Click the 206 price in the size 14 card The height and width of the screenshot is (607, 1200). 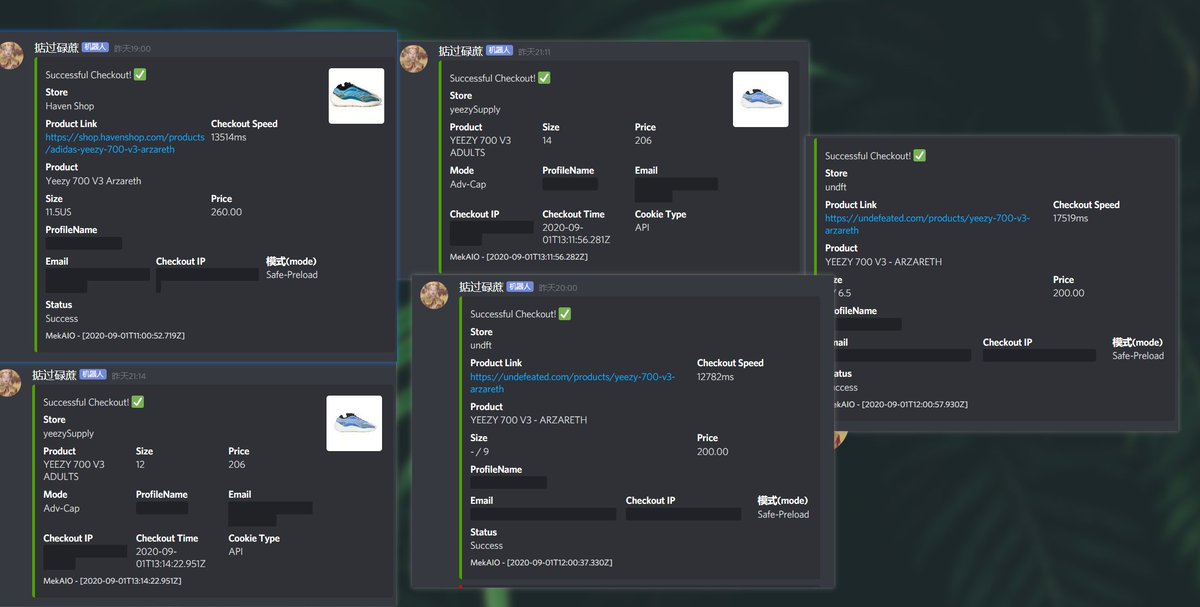coord(643,141)
